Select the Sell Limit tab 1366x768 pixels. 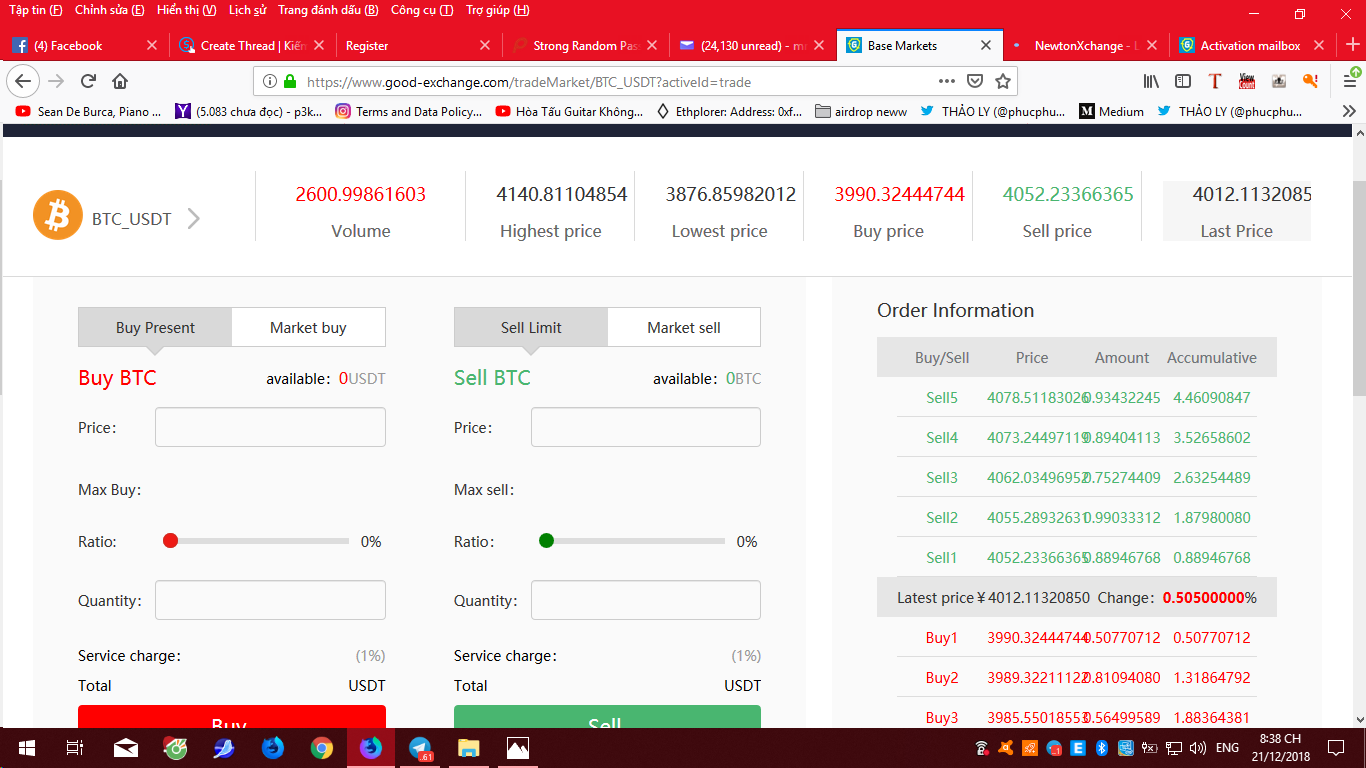click(531, 327)
